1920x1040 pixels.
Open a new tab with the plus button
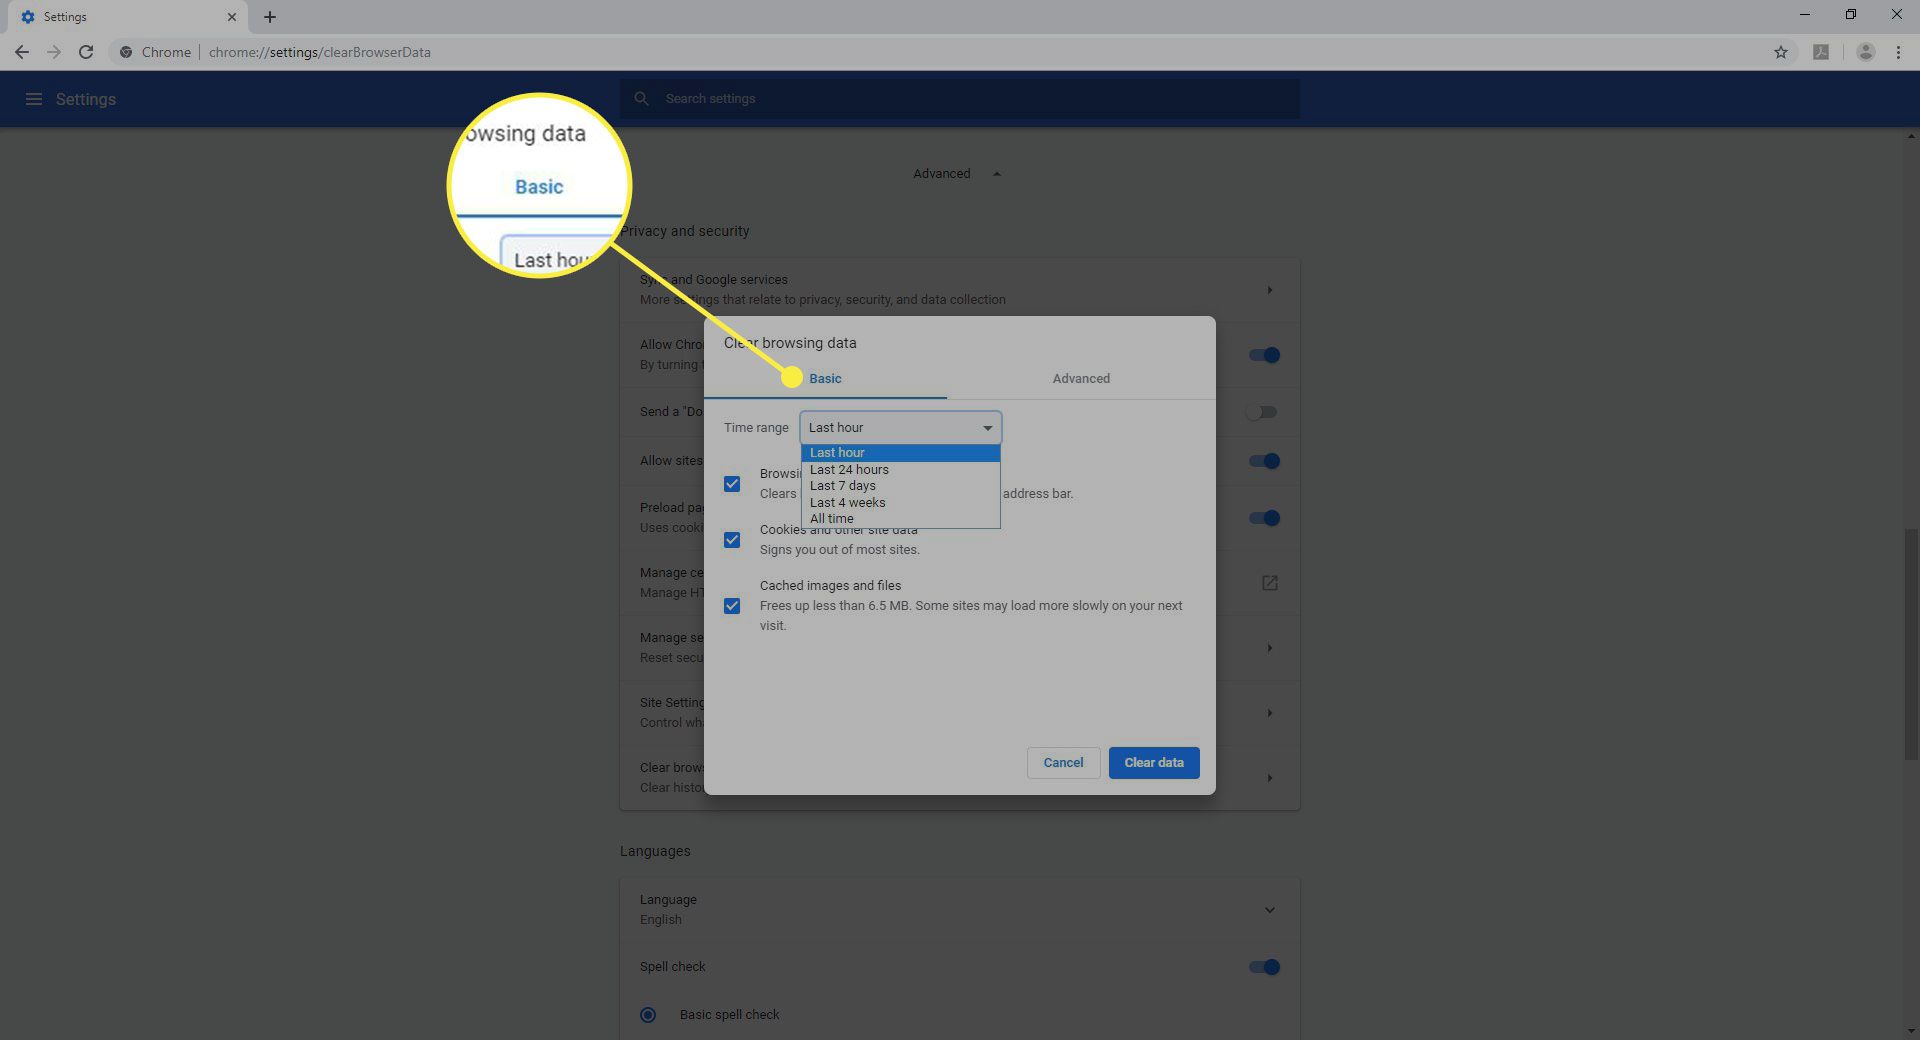pos(270,17)
